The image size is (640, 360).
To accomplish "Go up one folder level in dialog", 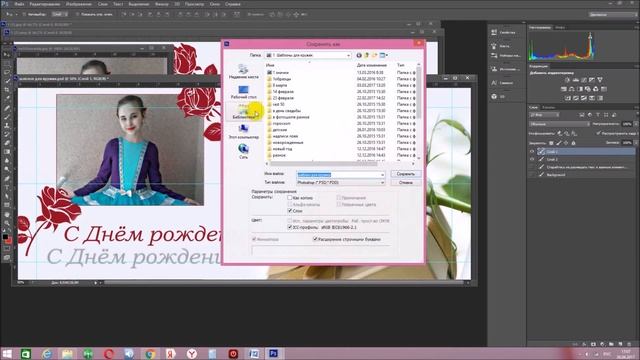I will (367, 55).
